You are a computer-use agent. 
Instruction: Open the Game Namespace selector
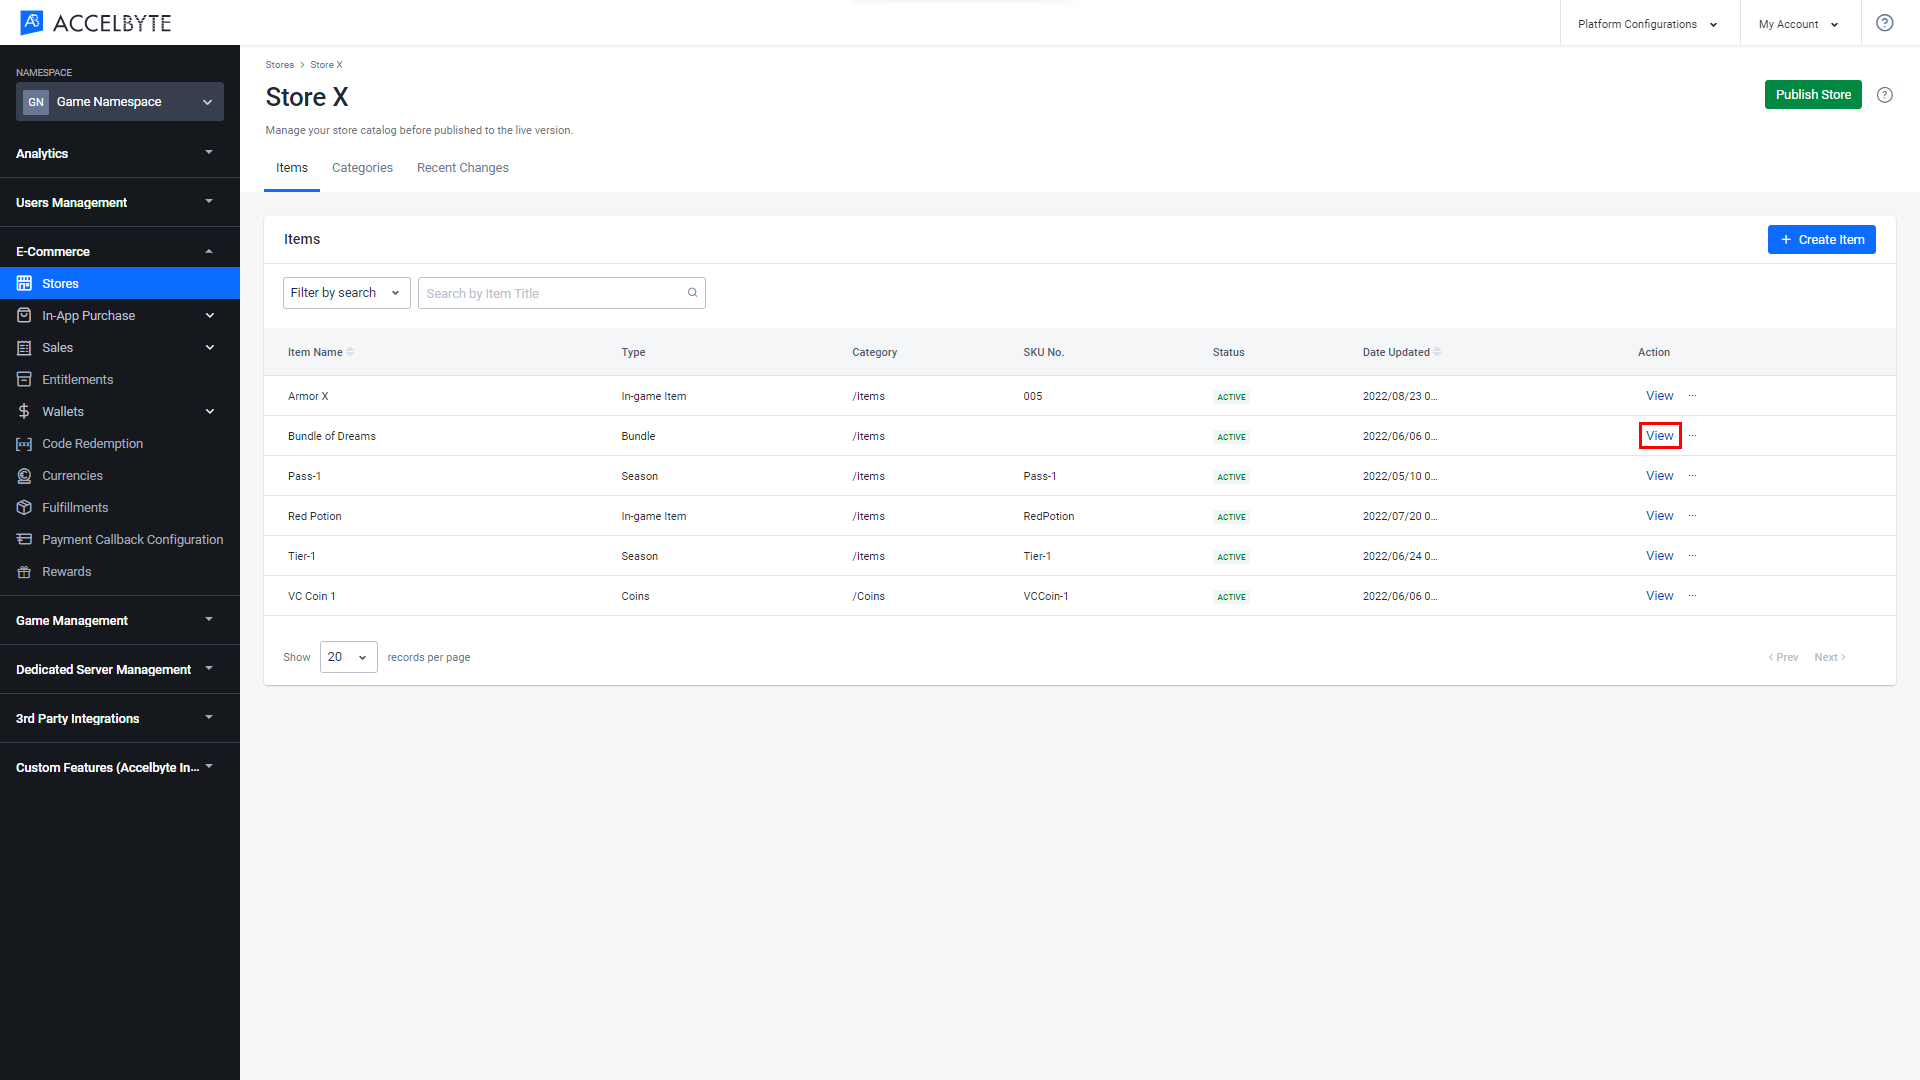(120, 102)
